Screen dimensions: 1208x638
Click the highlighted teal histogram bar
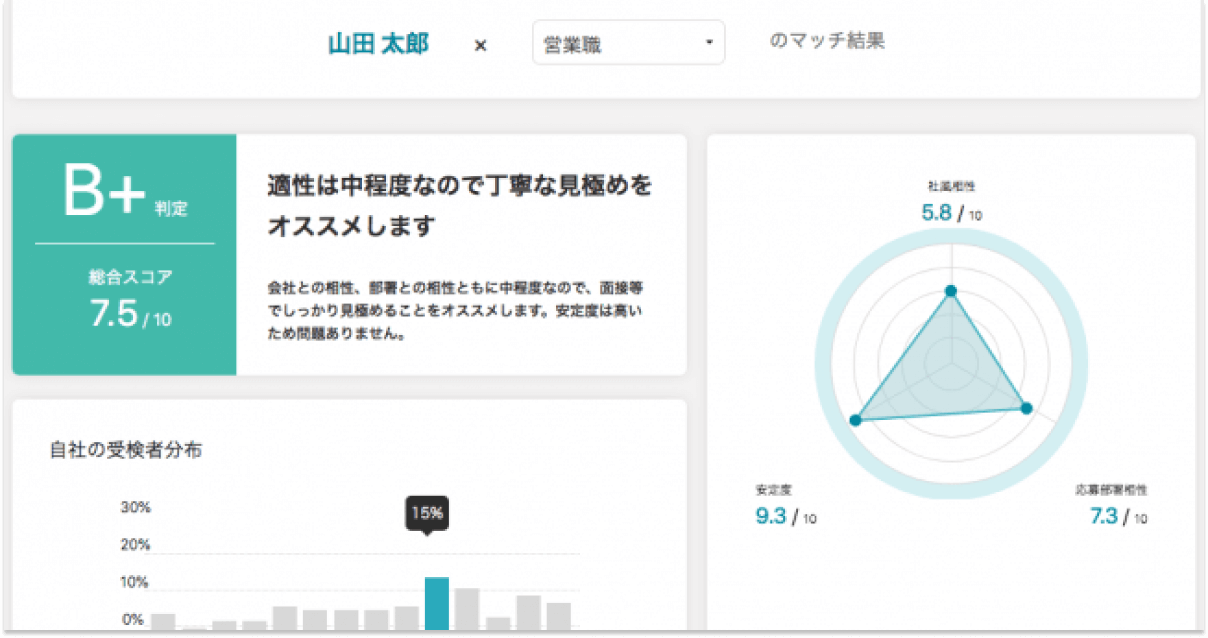(x=436, y=603)
